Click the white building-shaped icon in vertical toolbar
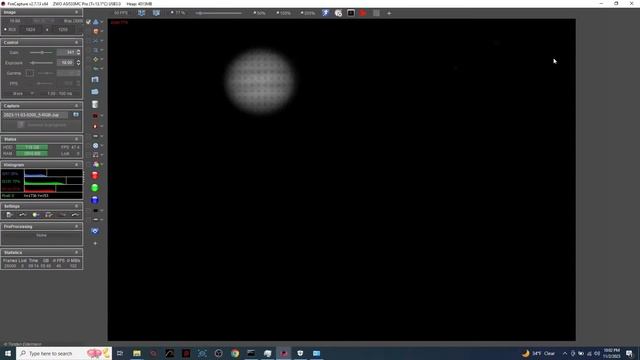 click(95, 79)
